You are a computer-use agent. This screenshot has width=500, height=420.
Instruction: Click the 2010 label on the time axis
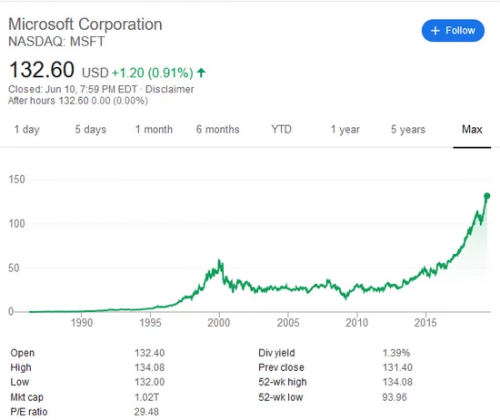tap(357, 322)
